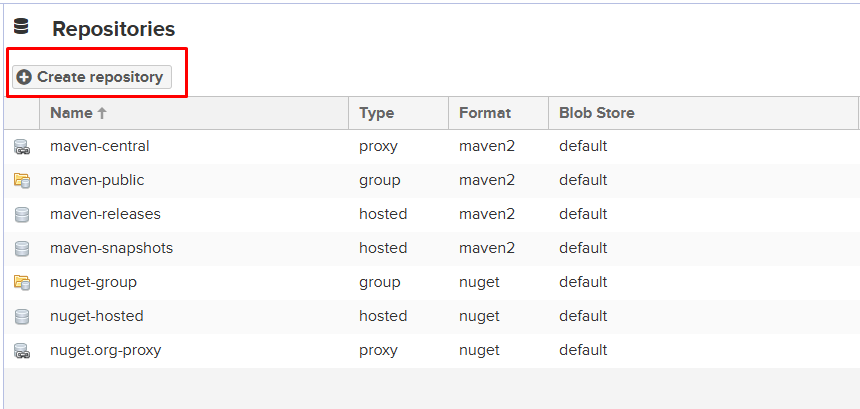Viewport: 860px width, 409px height.
Task: Open the nuget-hosted repository entry
Action: point(97,317)
